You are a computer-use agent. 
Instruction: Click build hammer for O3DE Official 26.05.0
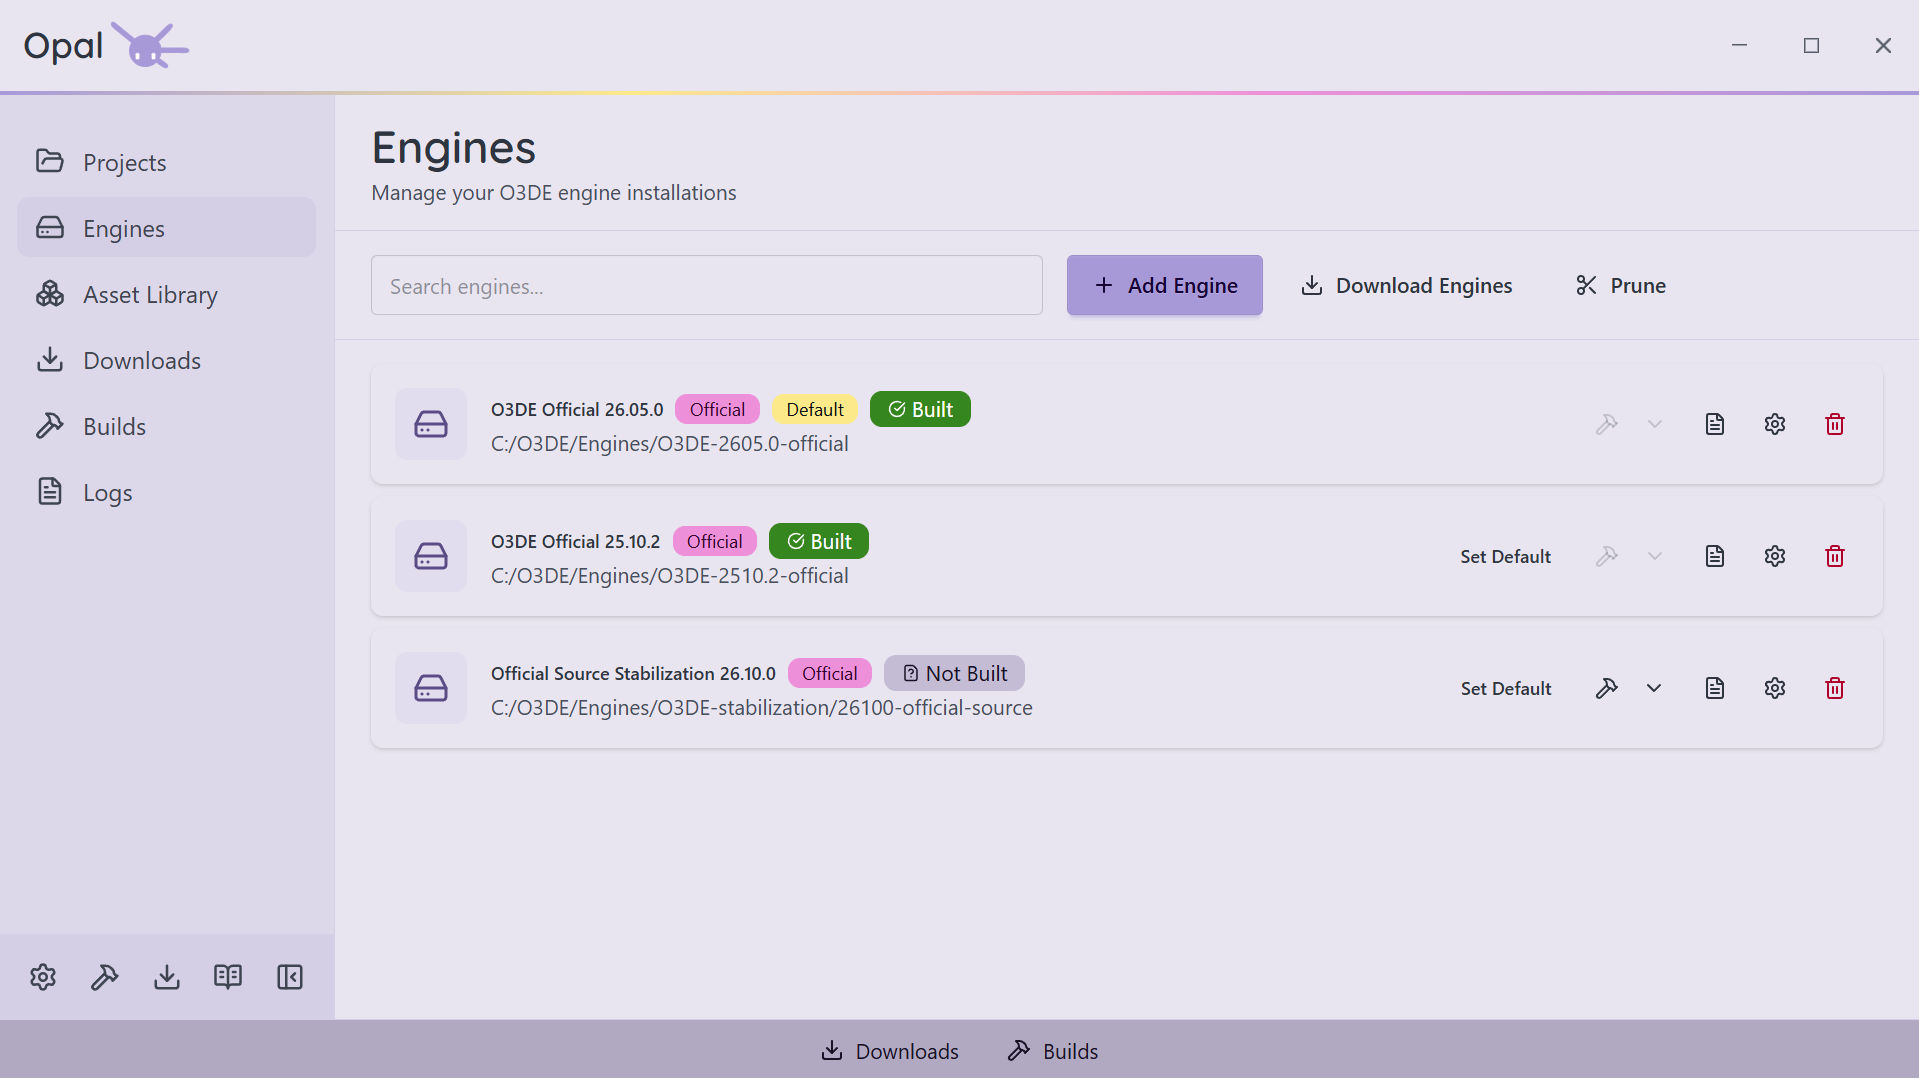(1606, 424)
